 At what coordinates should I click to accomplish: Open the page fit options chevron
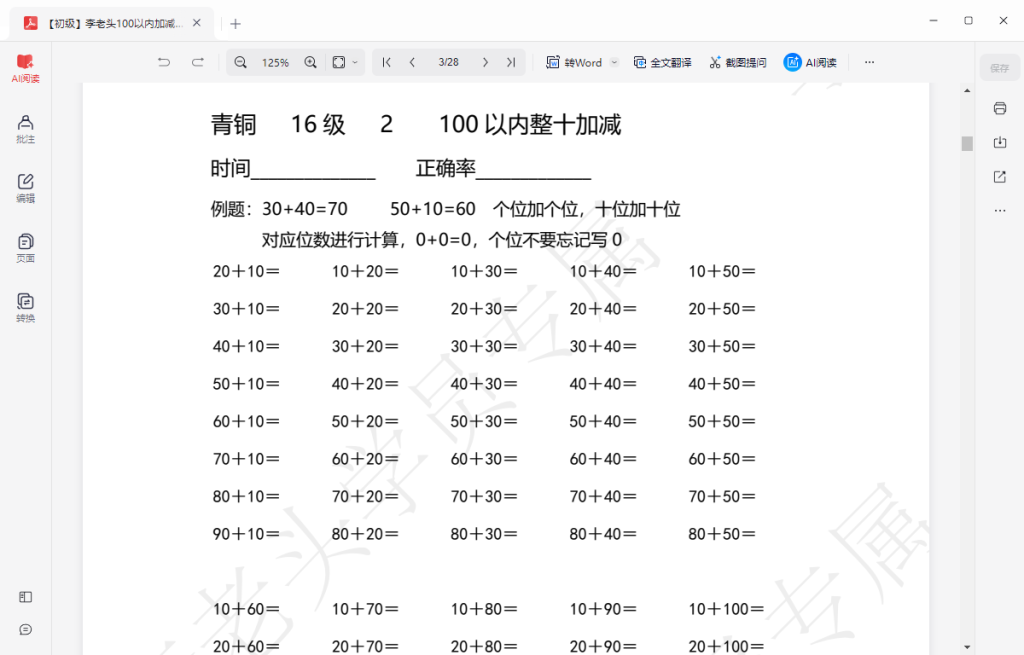[x=355, y=62]
